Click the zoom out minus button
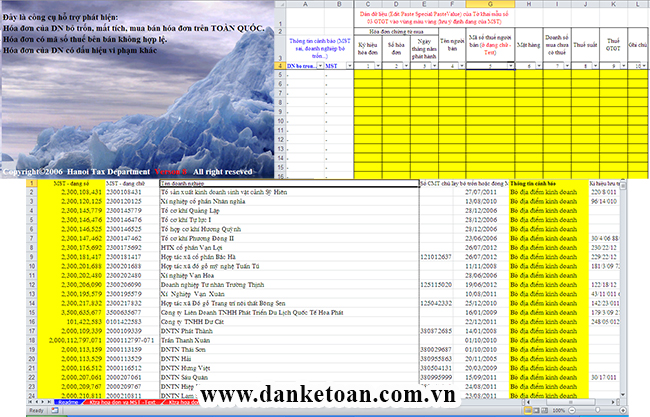 pyautogui.click(x=572, y=410)
